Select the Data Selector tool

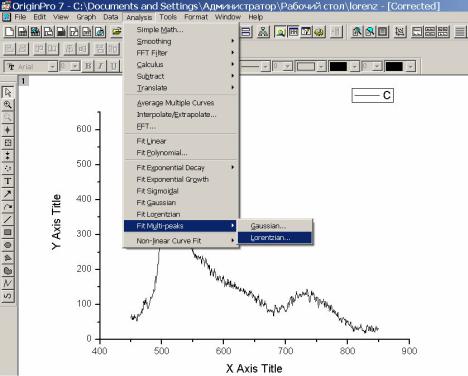pos(8,155)
